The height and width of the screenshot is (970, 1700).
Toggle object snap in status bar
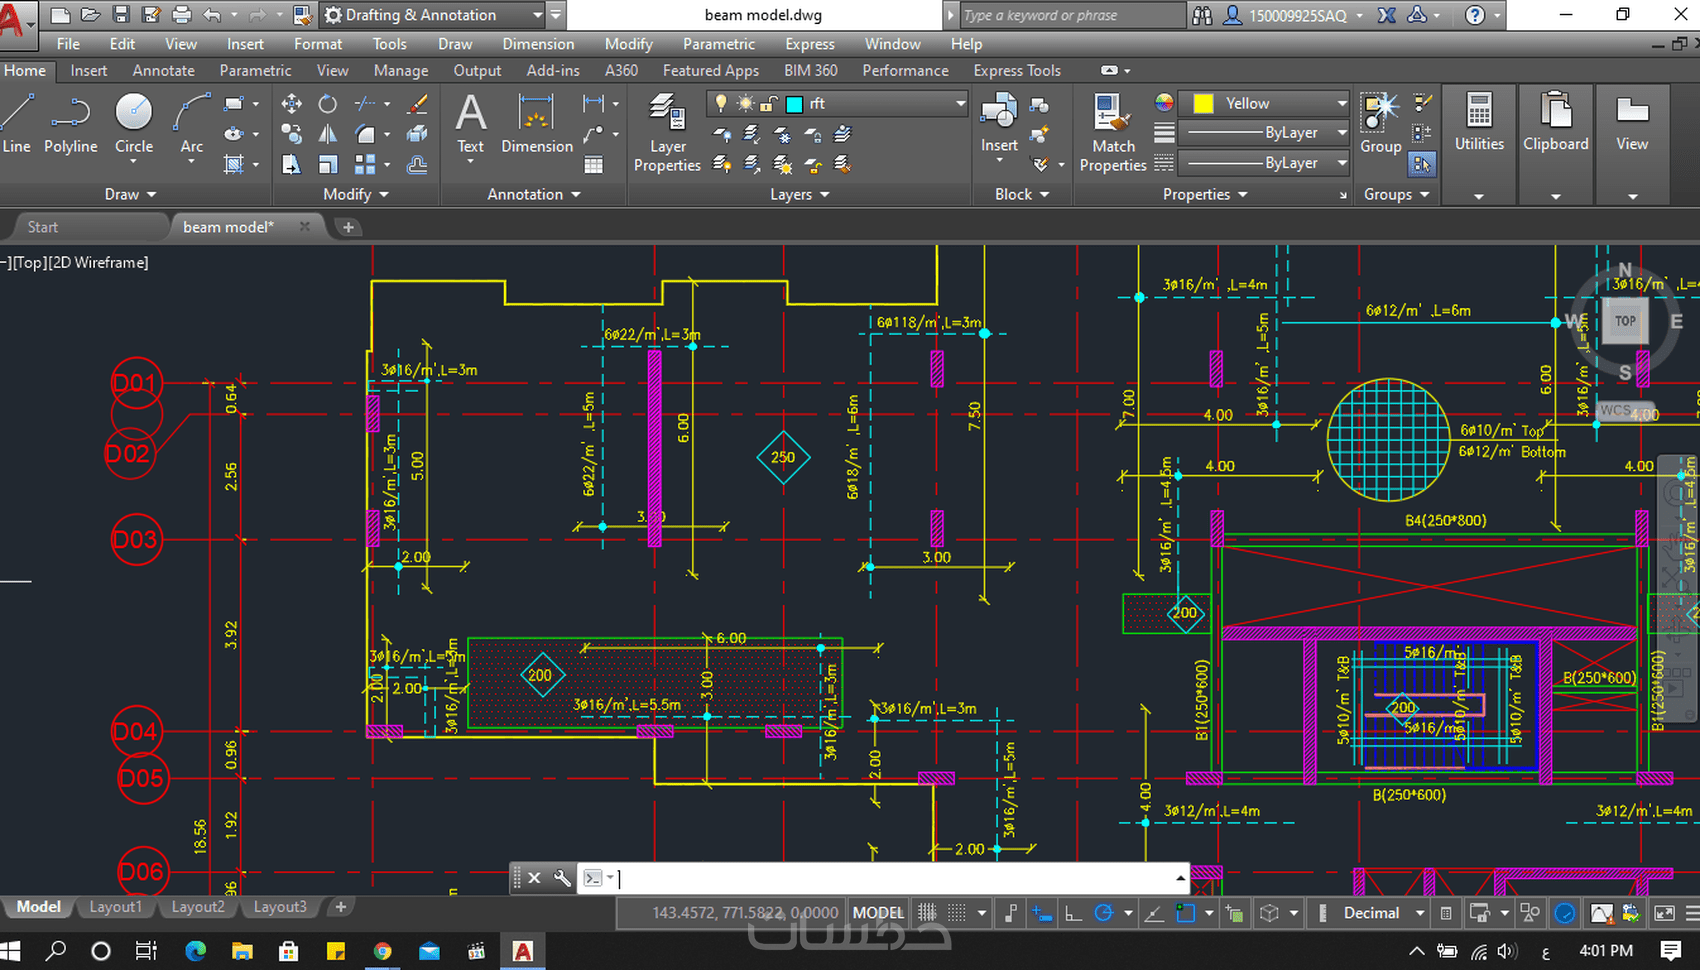pos(1186,913)
